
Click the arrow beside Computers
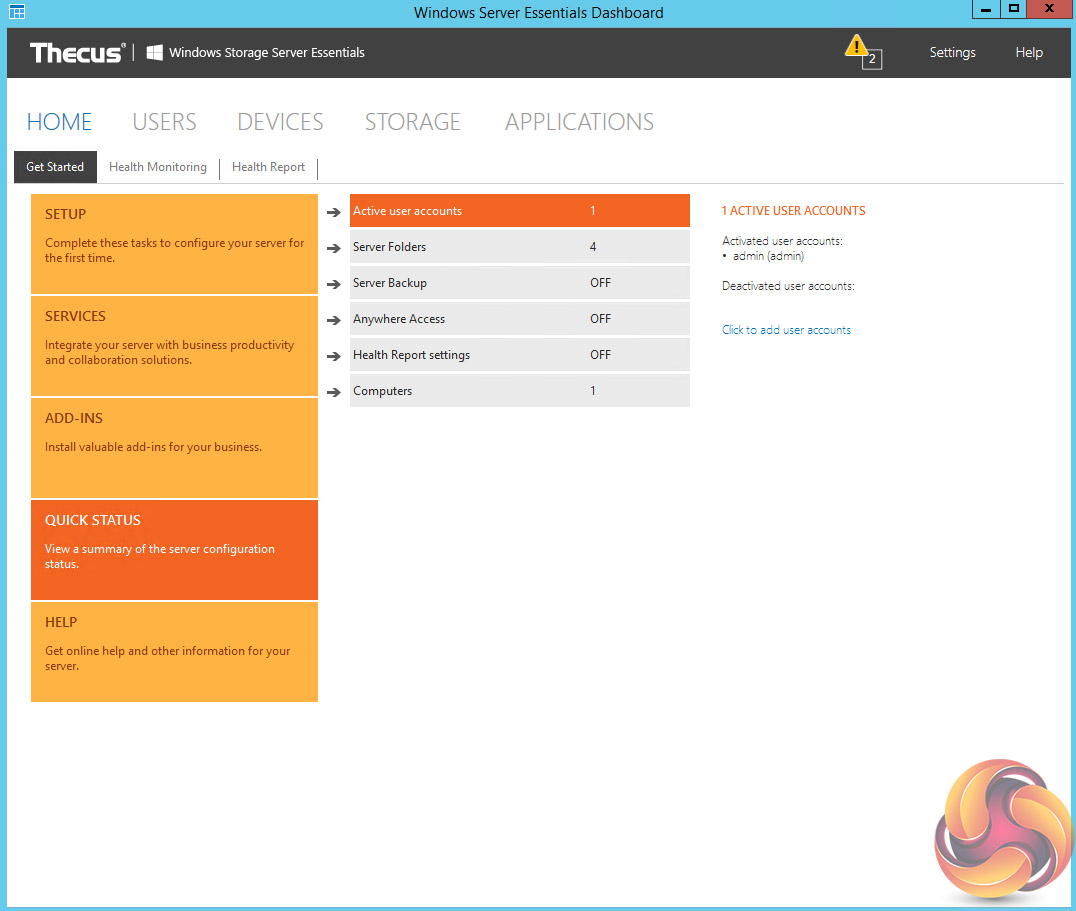coord(334,392)
